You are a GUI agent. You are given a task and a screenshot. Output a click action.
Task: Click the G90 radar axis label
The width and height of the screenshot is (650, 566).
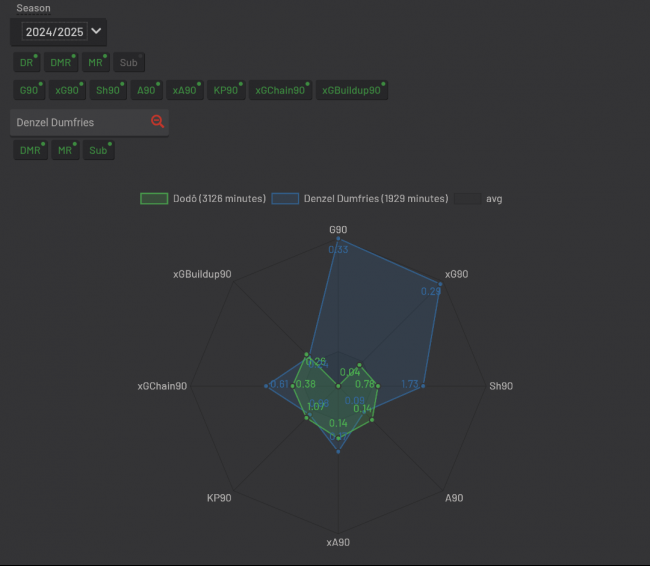(338, 230)
